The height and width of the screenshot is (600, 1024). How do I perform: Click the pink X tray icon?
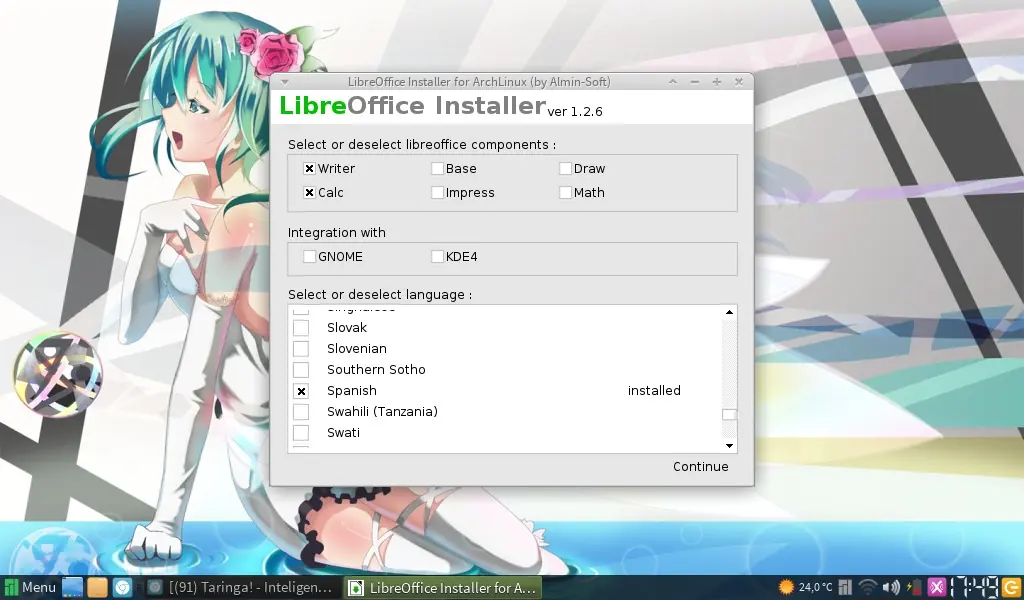coord(936,588)
